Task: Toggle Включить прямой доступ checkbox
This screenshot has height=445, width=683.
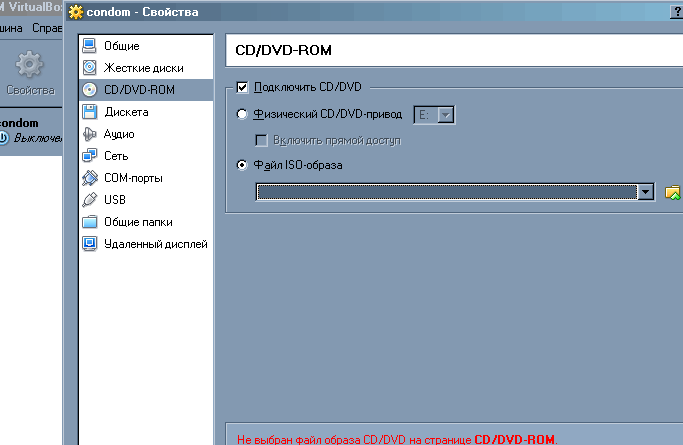Action: 261,140
